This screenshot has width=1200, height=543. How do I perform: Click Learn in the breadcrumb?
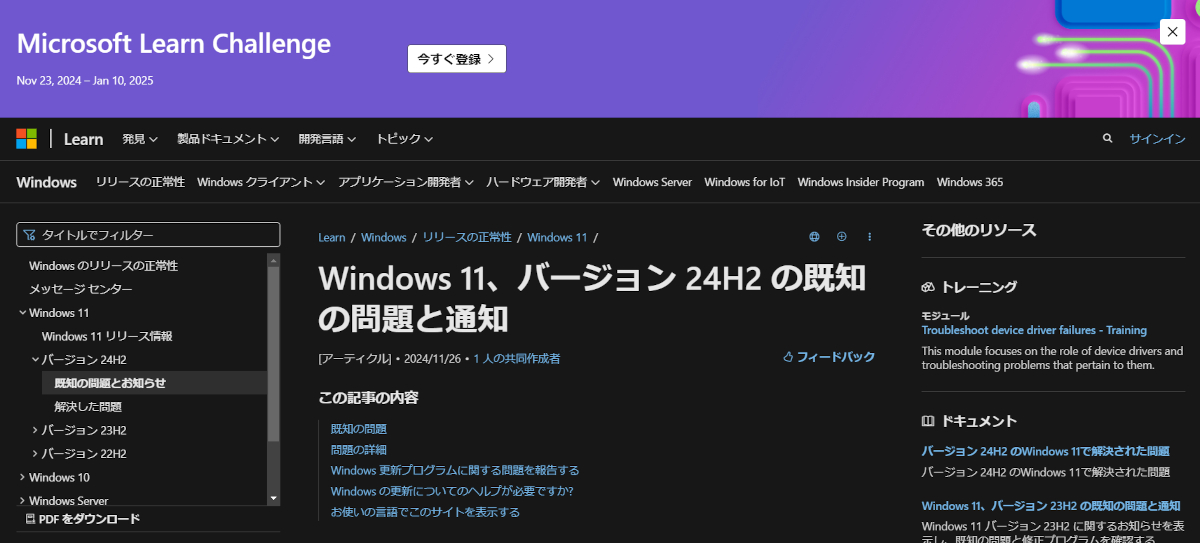[x=332, y=237]
